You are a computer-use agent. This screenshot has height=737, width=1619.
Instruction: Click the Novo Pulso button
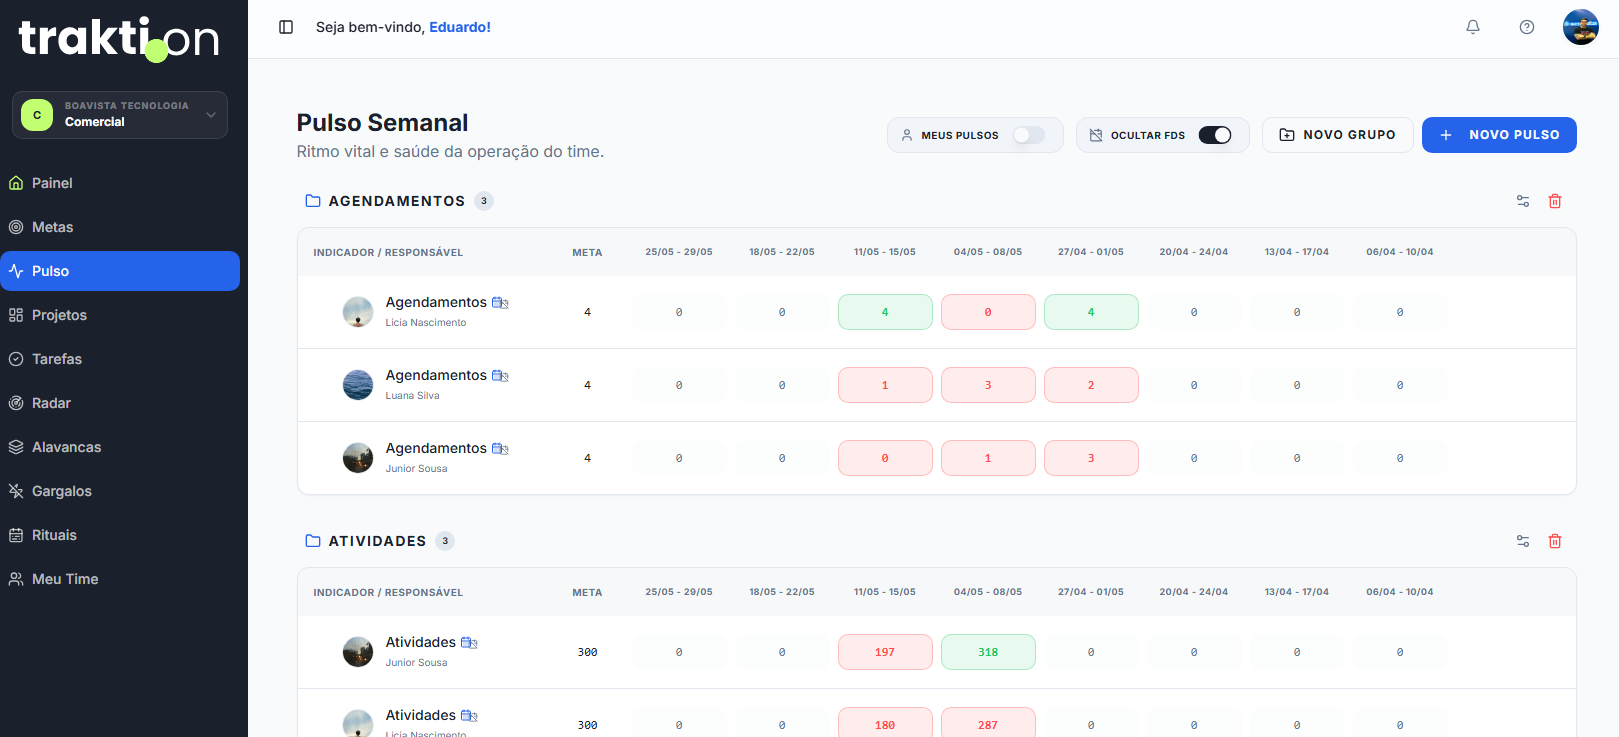[x=1499, y=135]
